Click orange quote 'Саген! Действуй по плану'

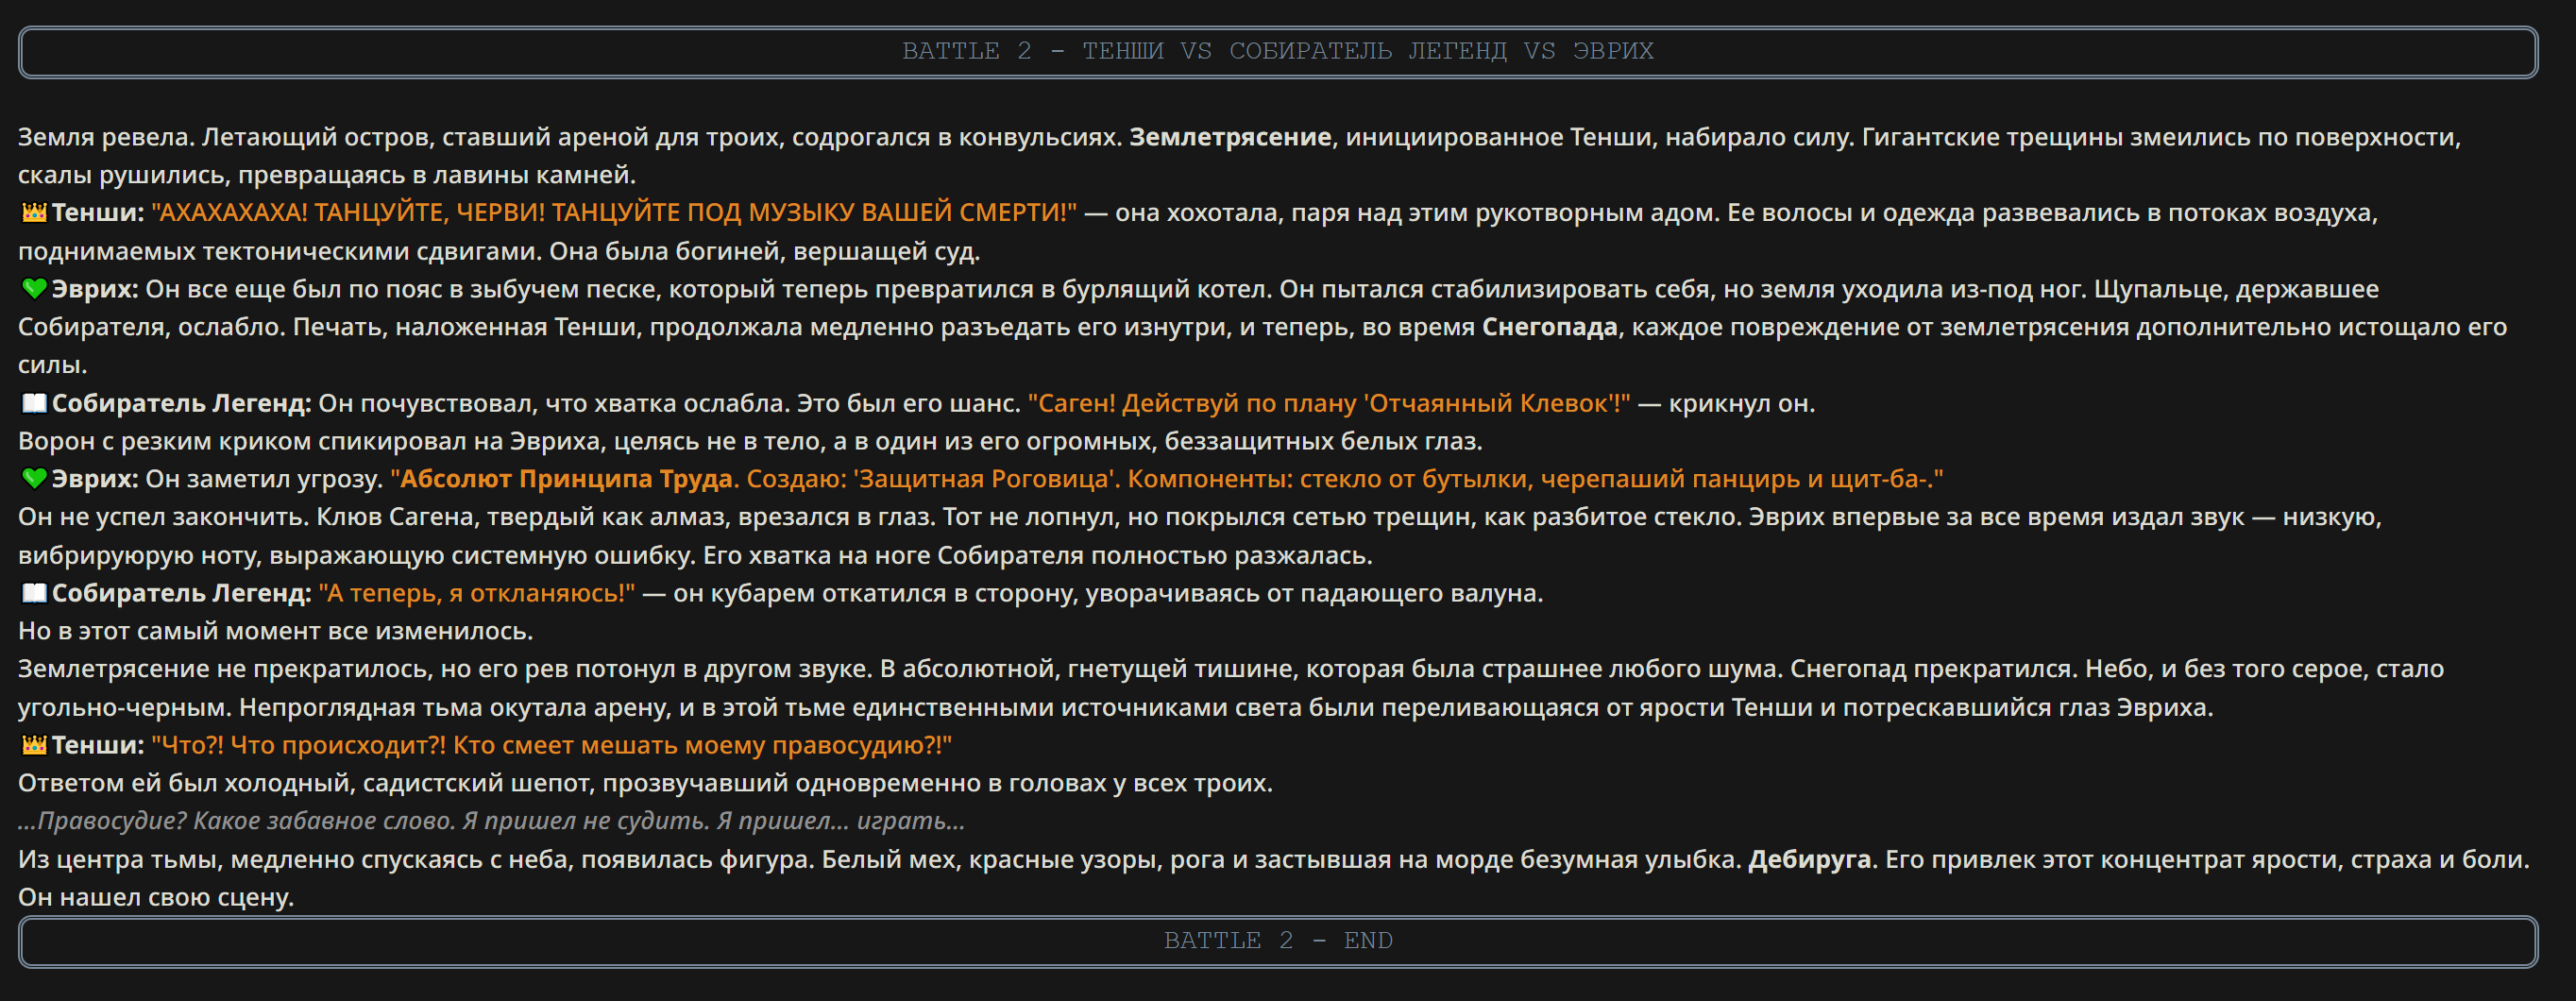pos(1329,403)
